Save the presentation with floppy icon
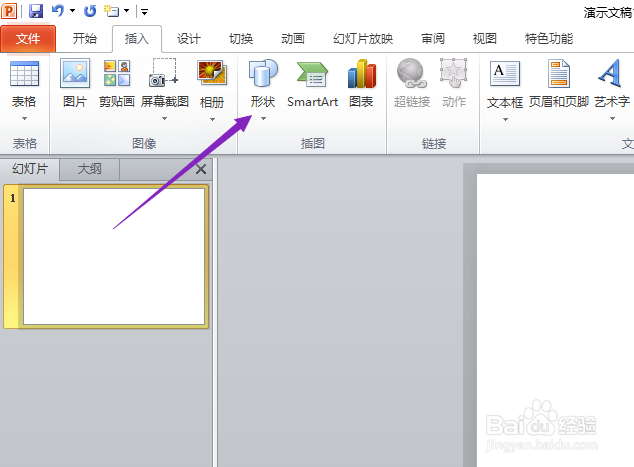 36,11
